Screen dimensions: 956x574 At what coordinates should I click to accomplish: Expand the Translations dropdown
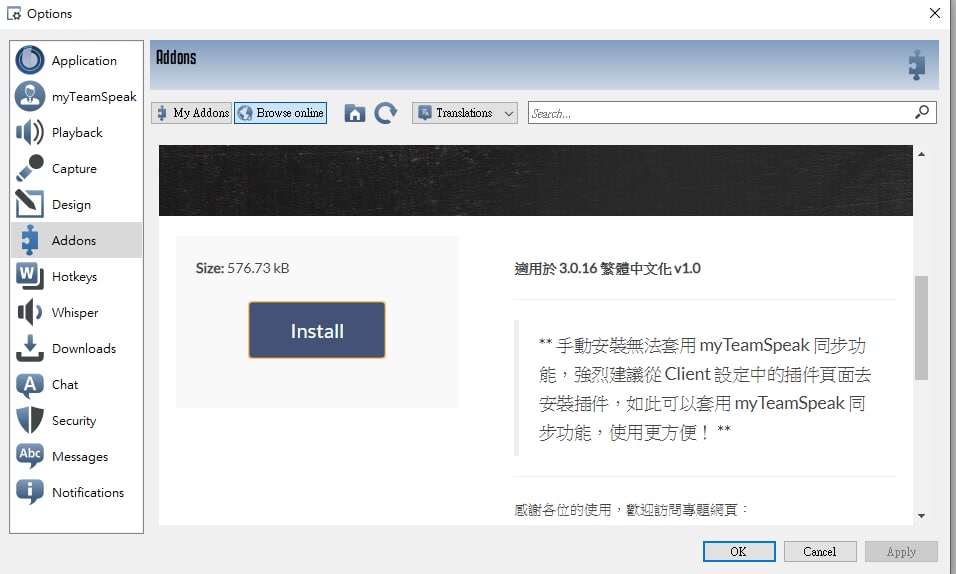point(465,113)
